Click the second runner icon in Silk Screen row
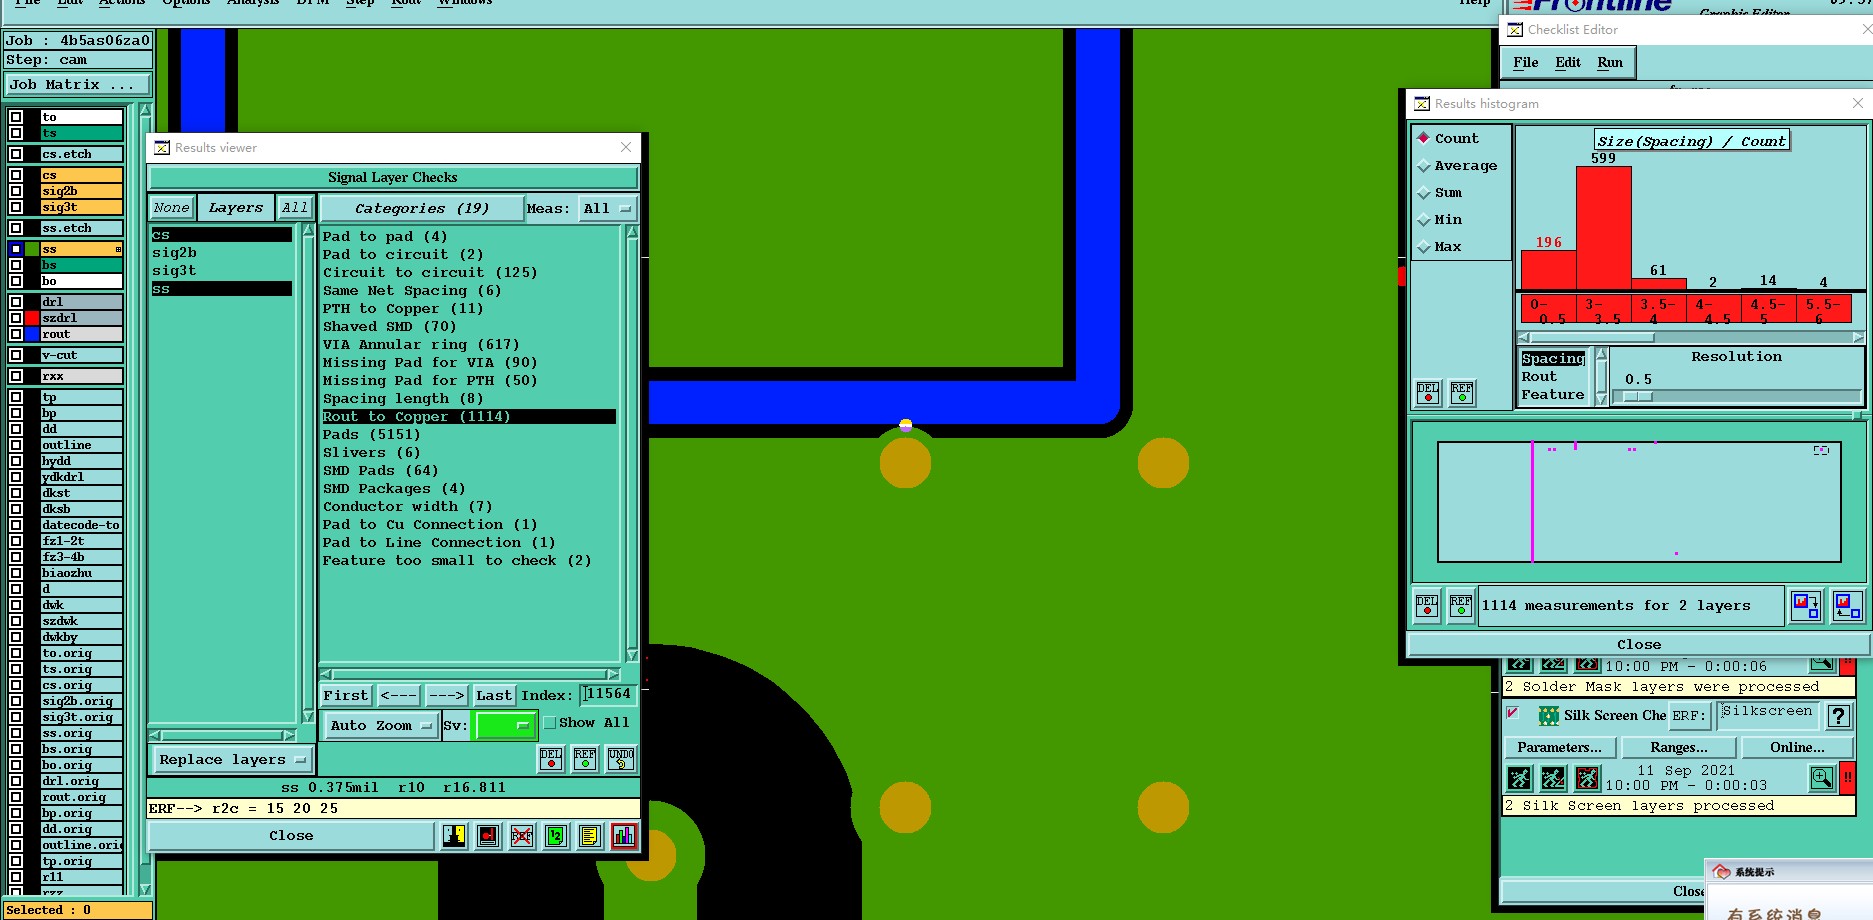Viewport: 1873px width, 920px height. coord(1554,777)
